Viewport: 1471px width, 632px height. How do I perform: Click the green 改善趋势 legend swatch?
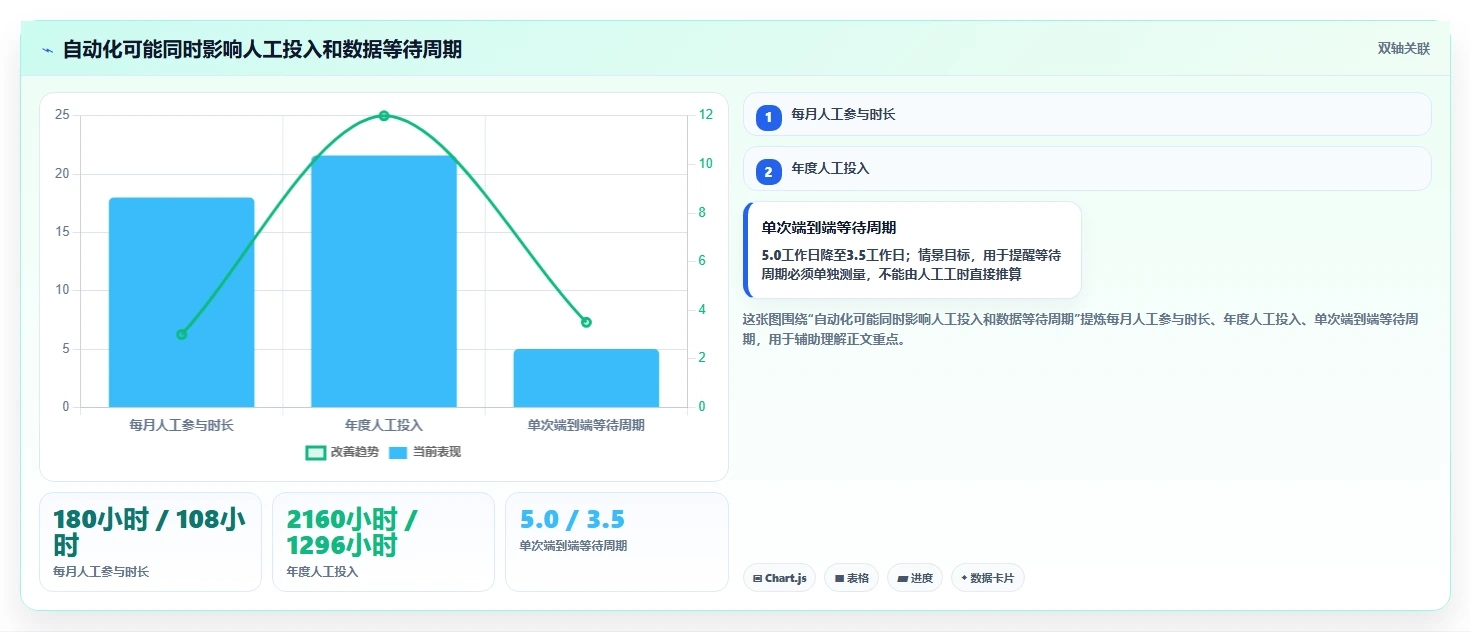[x=315, y=453]
